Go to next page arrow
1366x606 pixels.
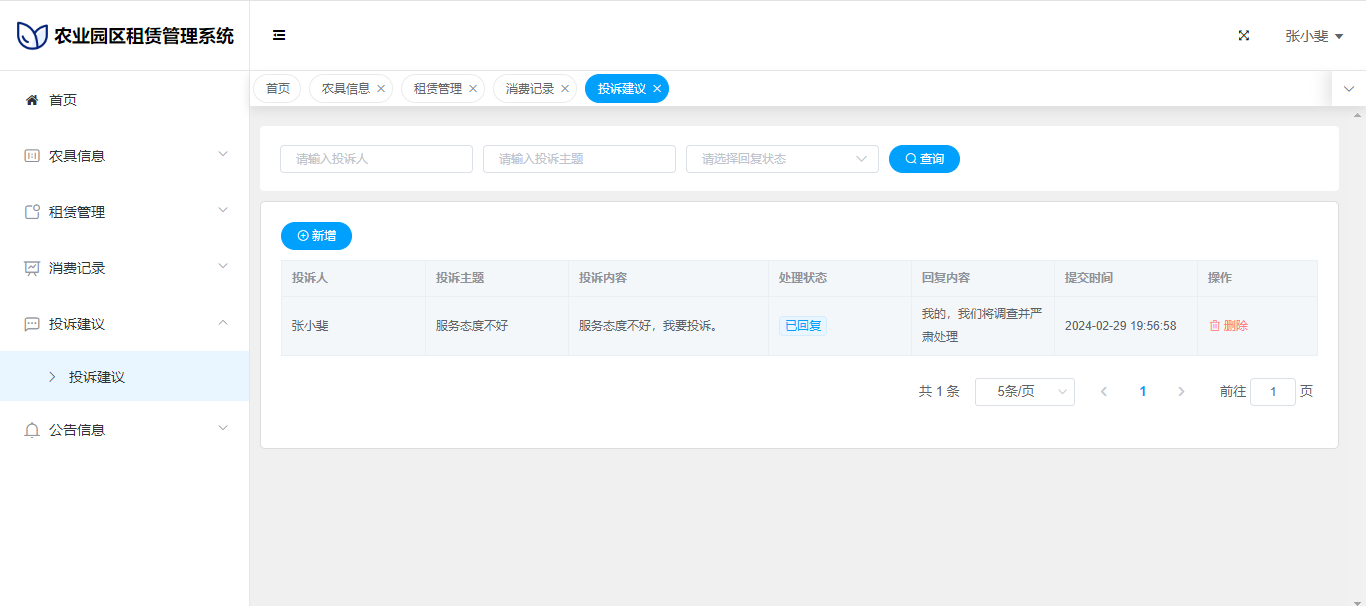(1181, 392)
